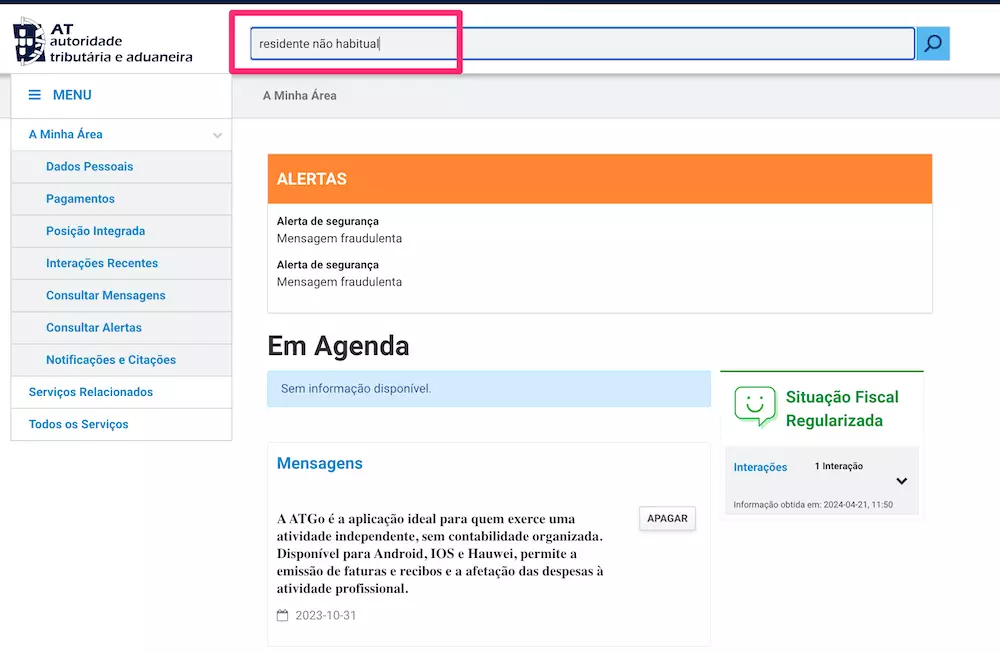Click the 'Informação obtida em: 2024-04-21, 11:50' text
Viewport: 1000px width, 653px height.
pyautogui.click(x=813, y=504)
